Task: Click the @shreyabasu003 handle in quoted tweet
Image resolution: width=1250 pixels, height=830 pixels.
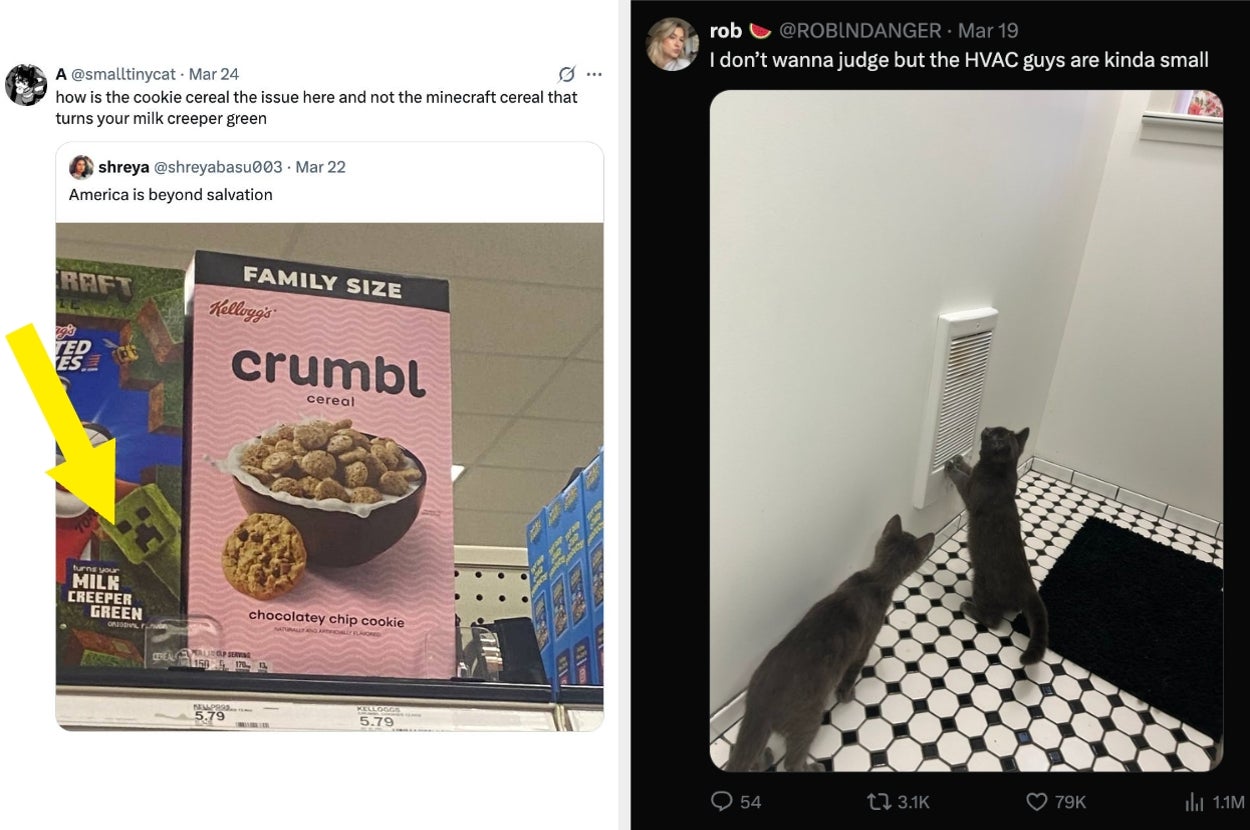Action: pyautogui.click(x=218, y=167)
